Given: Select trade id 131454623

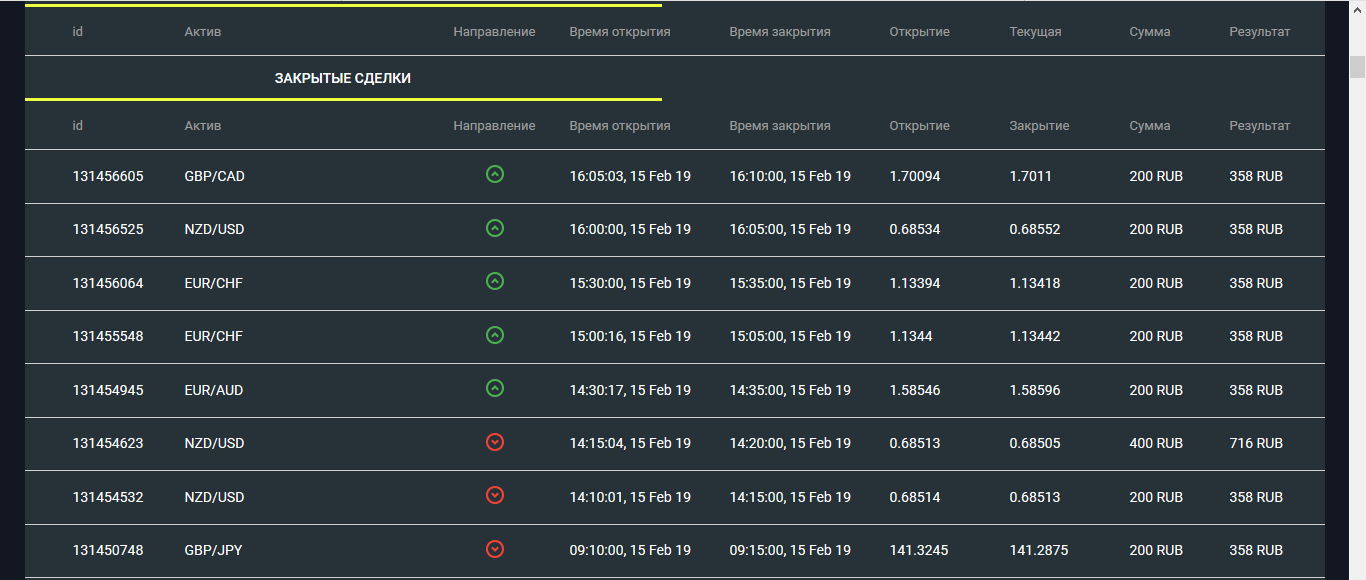Looking at the screenshot, I should [x=108, y=443].
